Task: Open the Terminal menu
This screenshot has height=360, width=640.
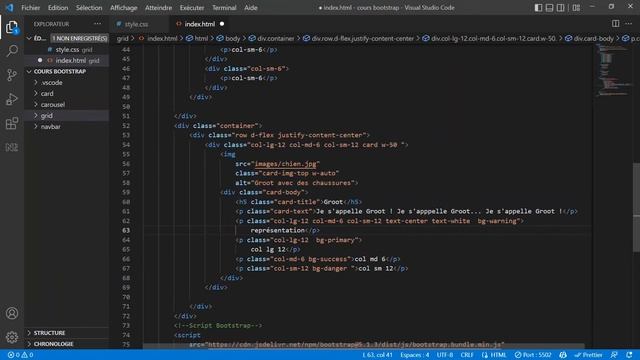Action: click(x=224, y=7)
